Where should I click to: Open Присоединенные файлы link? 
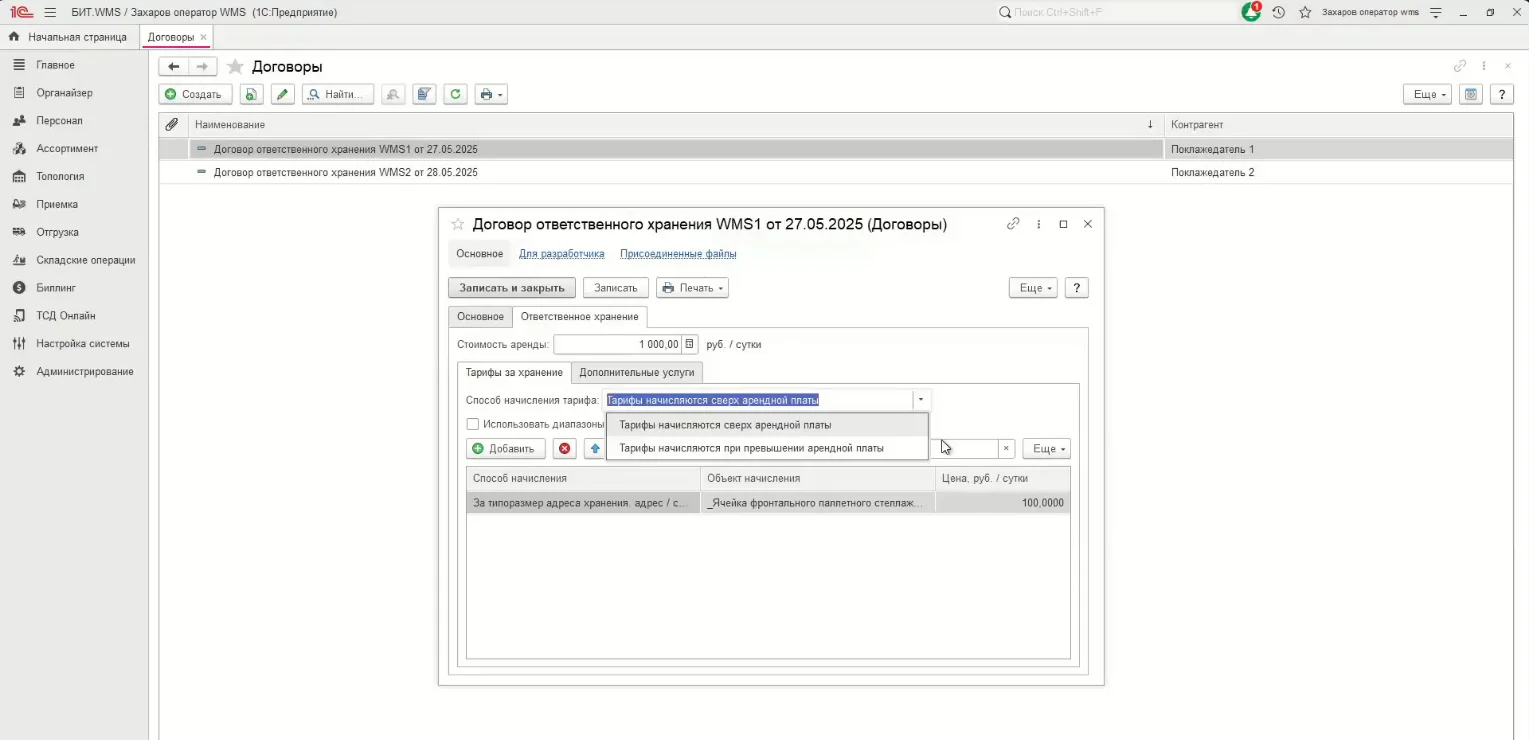pyautogui.click(x=678, y=254)
